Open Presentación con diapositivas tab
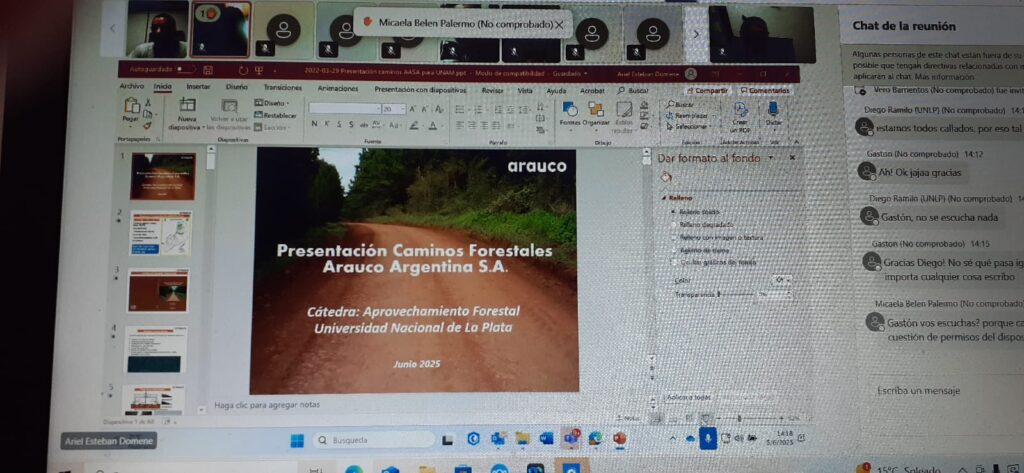Screen dimensions: 1024x473 point(420,90)
